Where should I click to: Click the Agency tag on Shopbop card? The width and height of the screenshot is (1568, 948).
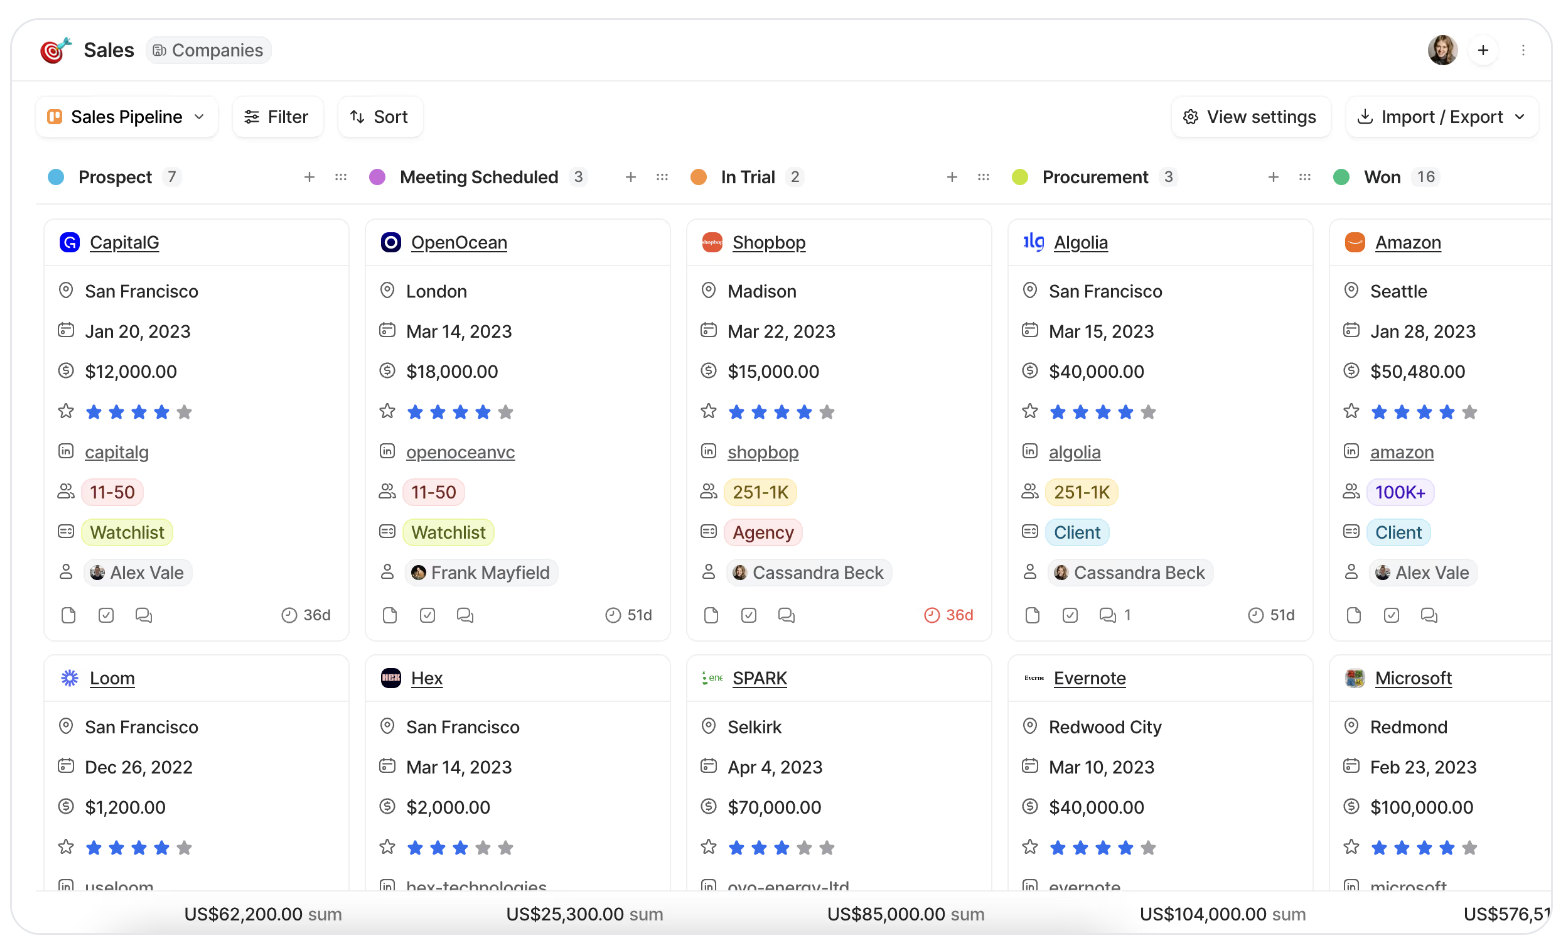point(763,533)
